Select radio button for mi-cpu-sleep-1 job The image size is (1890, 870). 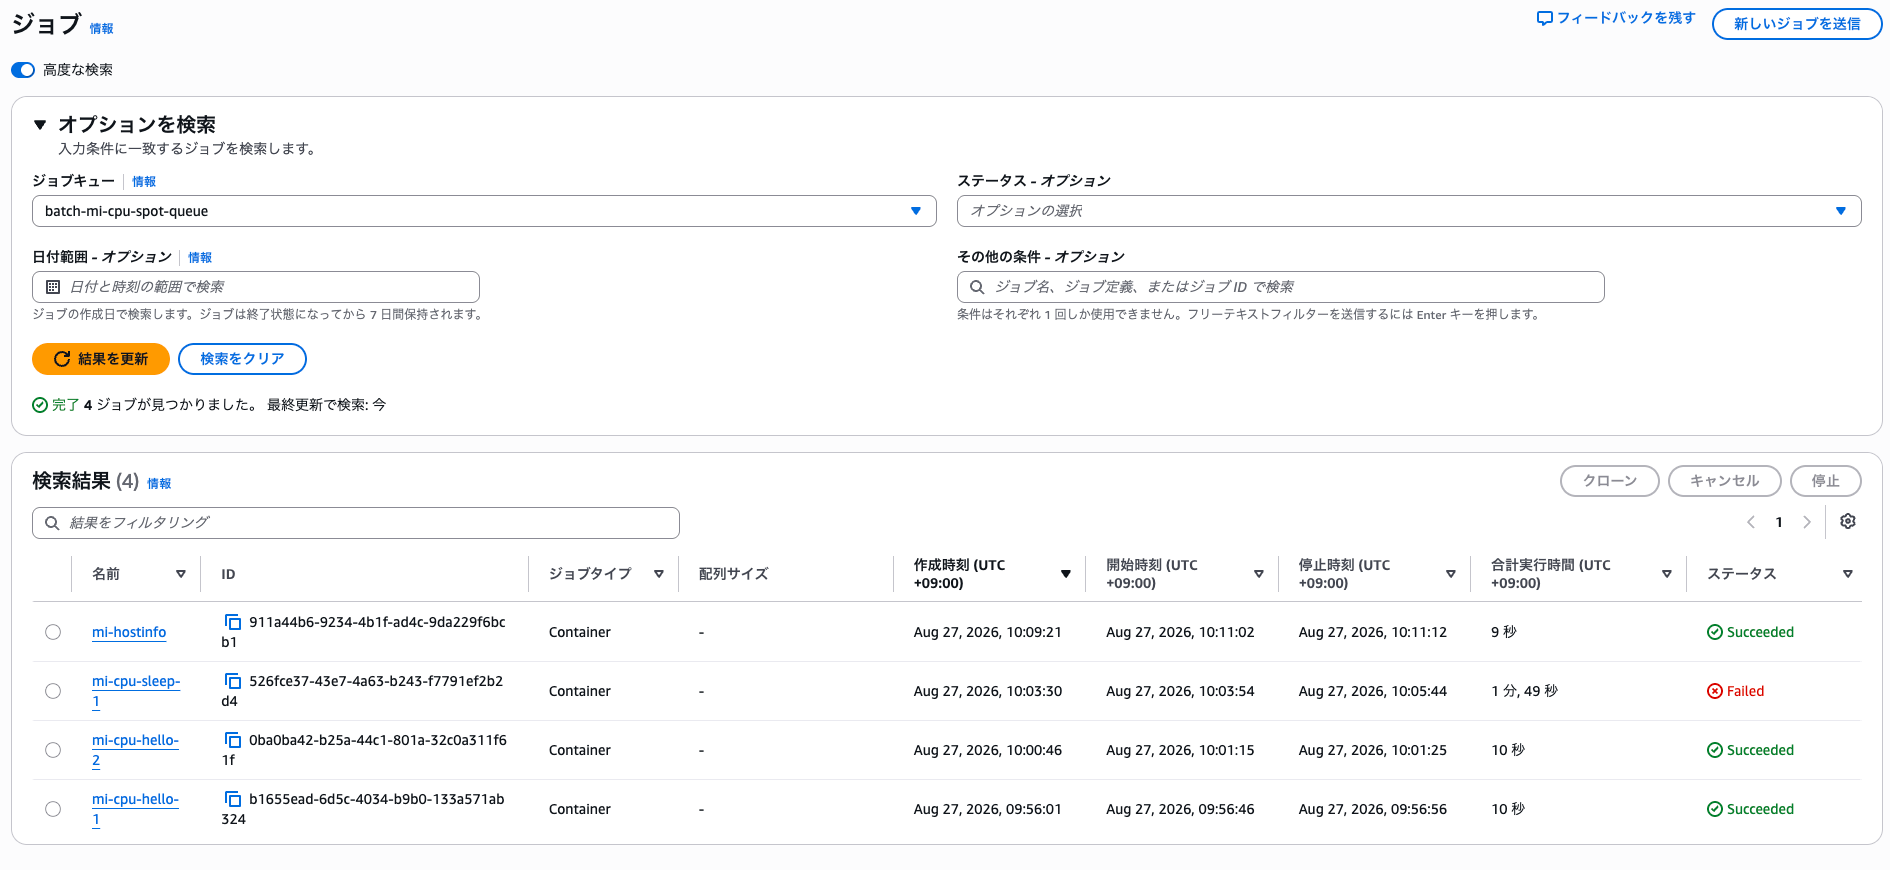click(53, 691)
